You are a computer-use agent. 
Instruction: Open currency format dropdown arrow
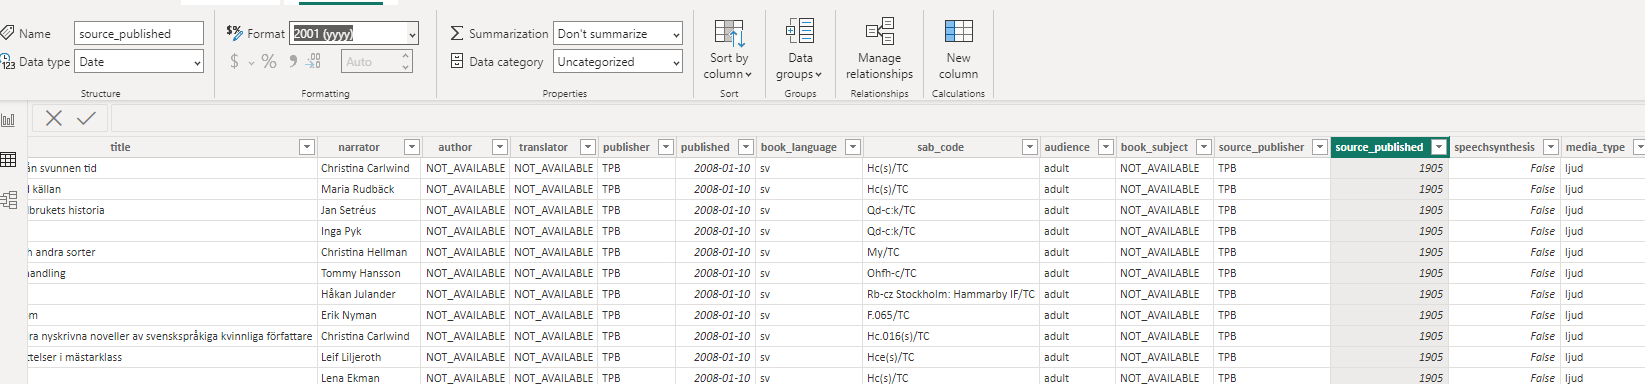pyautogui.click(x=251, y=63)
